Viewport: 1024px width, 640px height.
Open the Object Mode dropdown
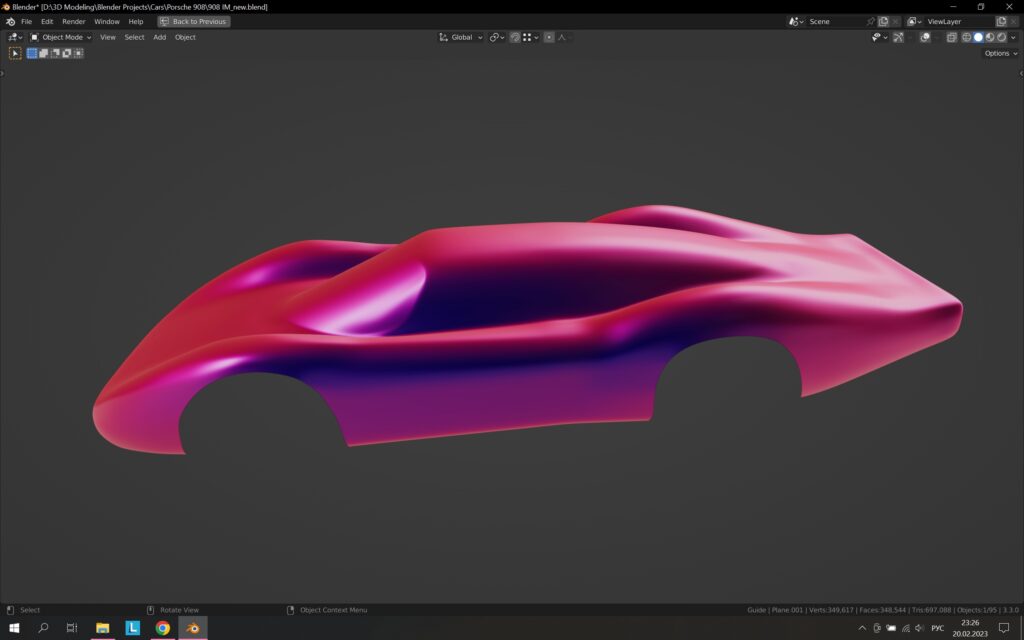click(61, 37)
